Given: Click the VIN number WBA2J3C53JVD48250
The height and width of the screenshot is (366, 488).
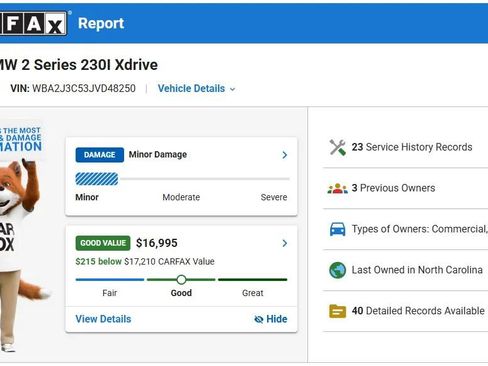Looking at the screenshot, I should click(84, 89).
